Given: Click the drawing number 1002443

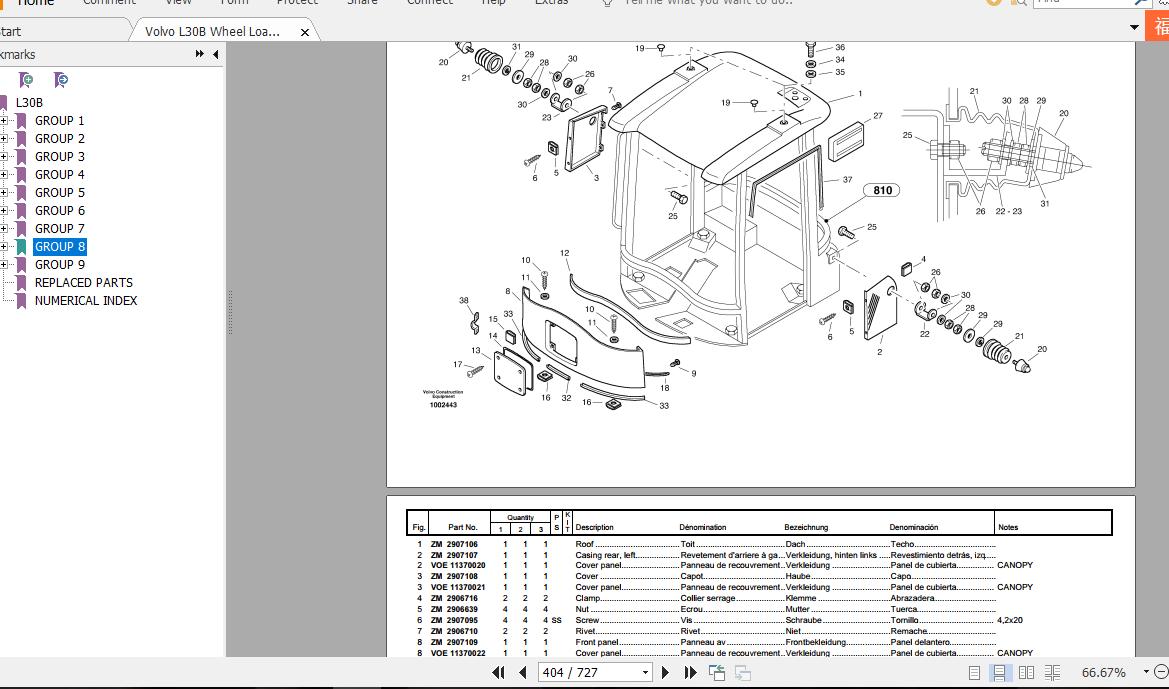Looking at the screenshot, I should tap(443, 405).
